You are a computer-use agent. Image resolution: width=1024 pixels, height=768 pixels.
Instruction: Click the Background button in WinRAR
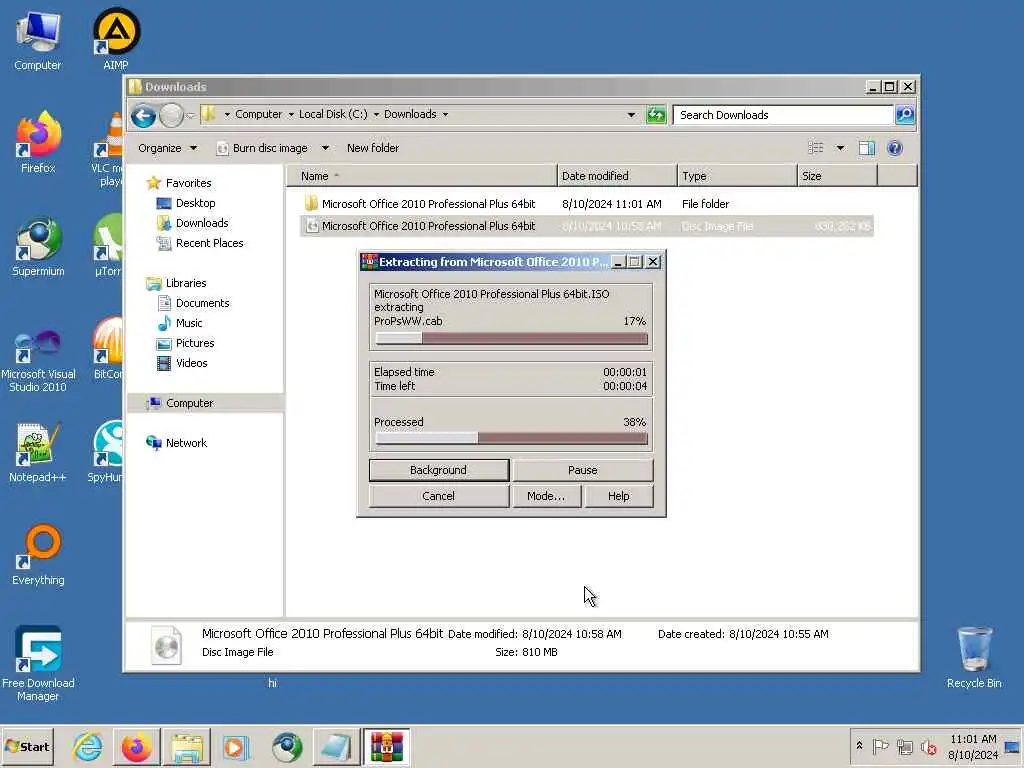coord(439,470)
